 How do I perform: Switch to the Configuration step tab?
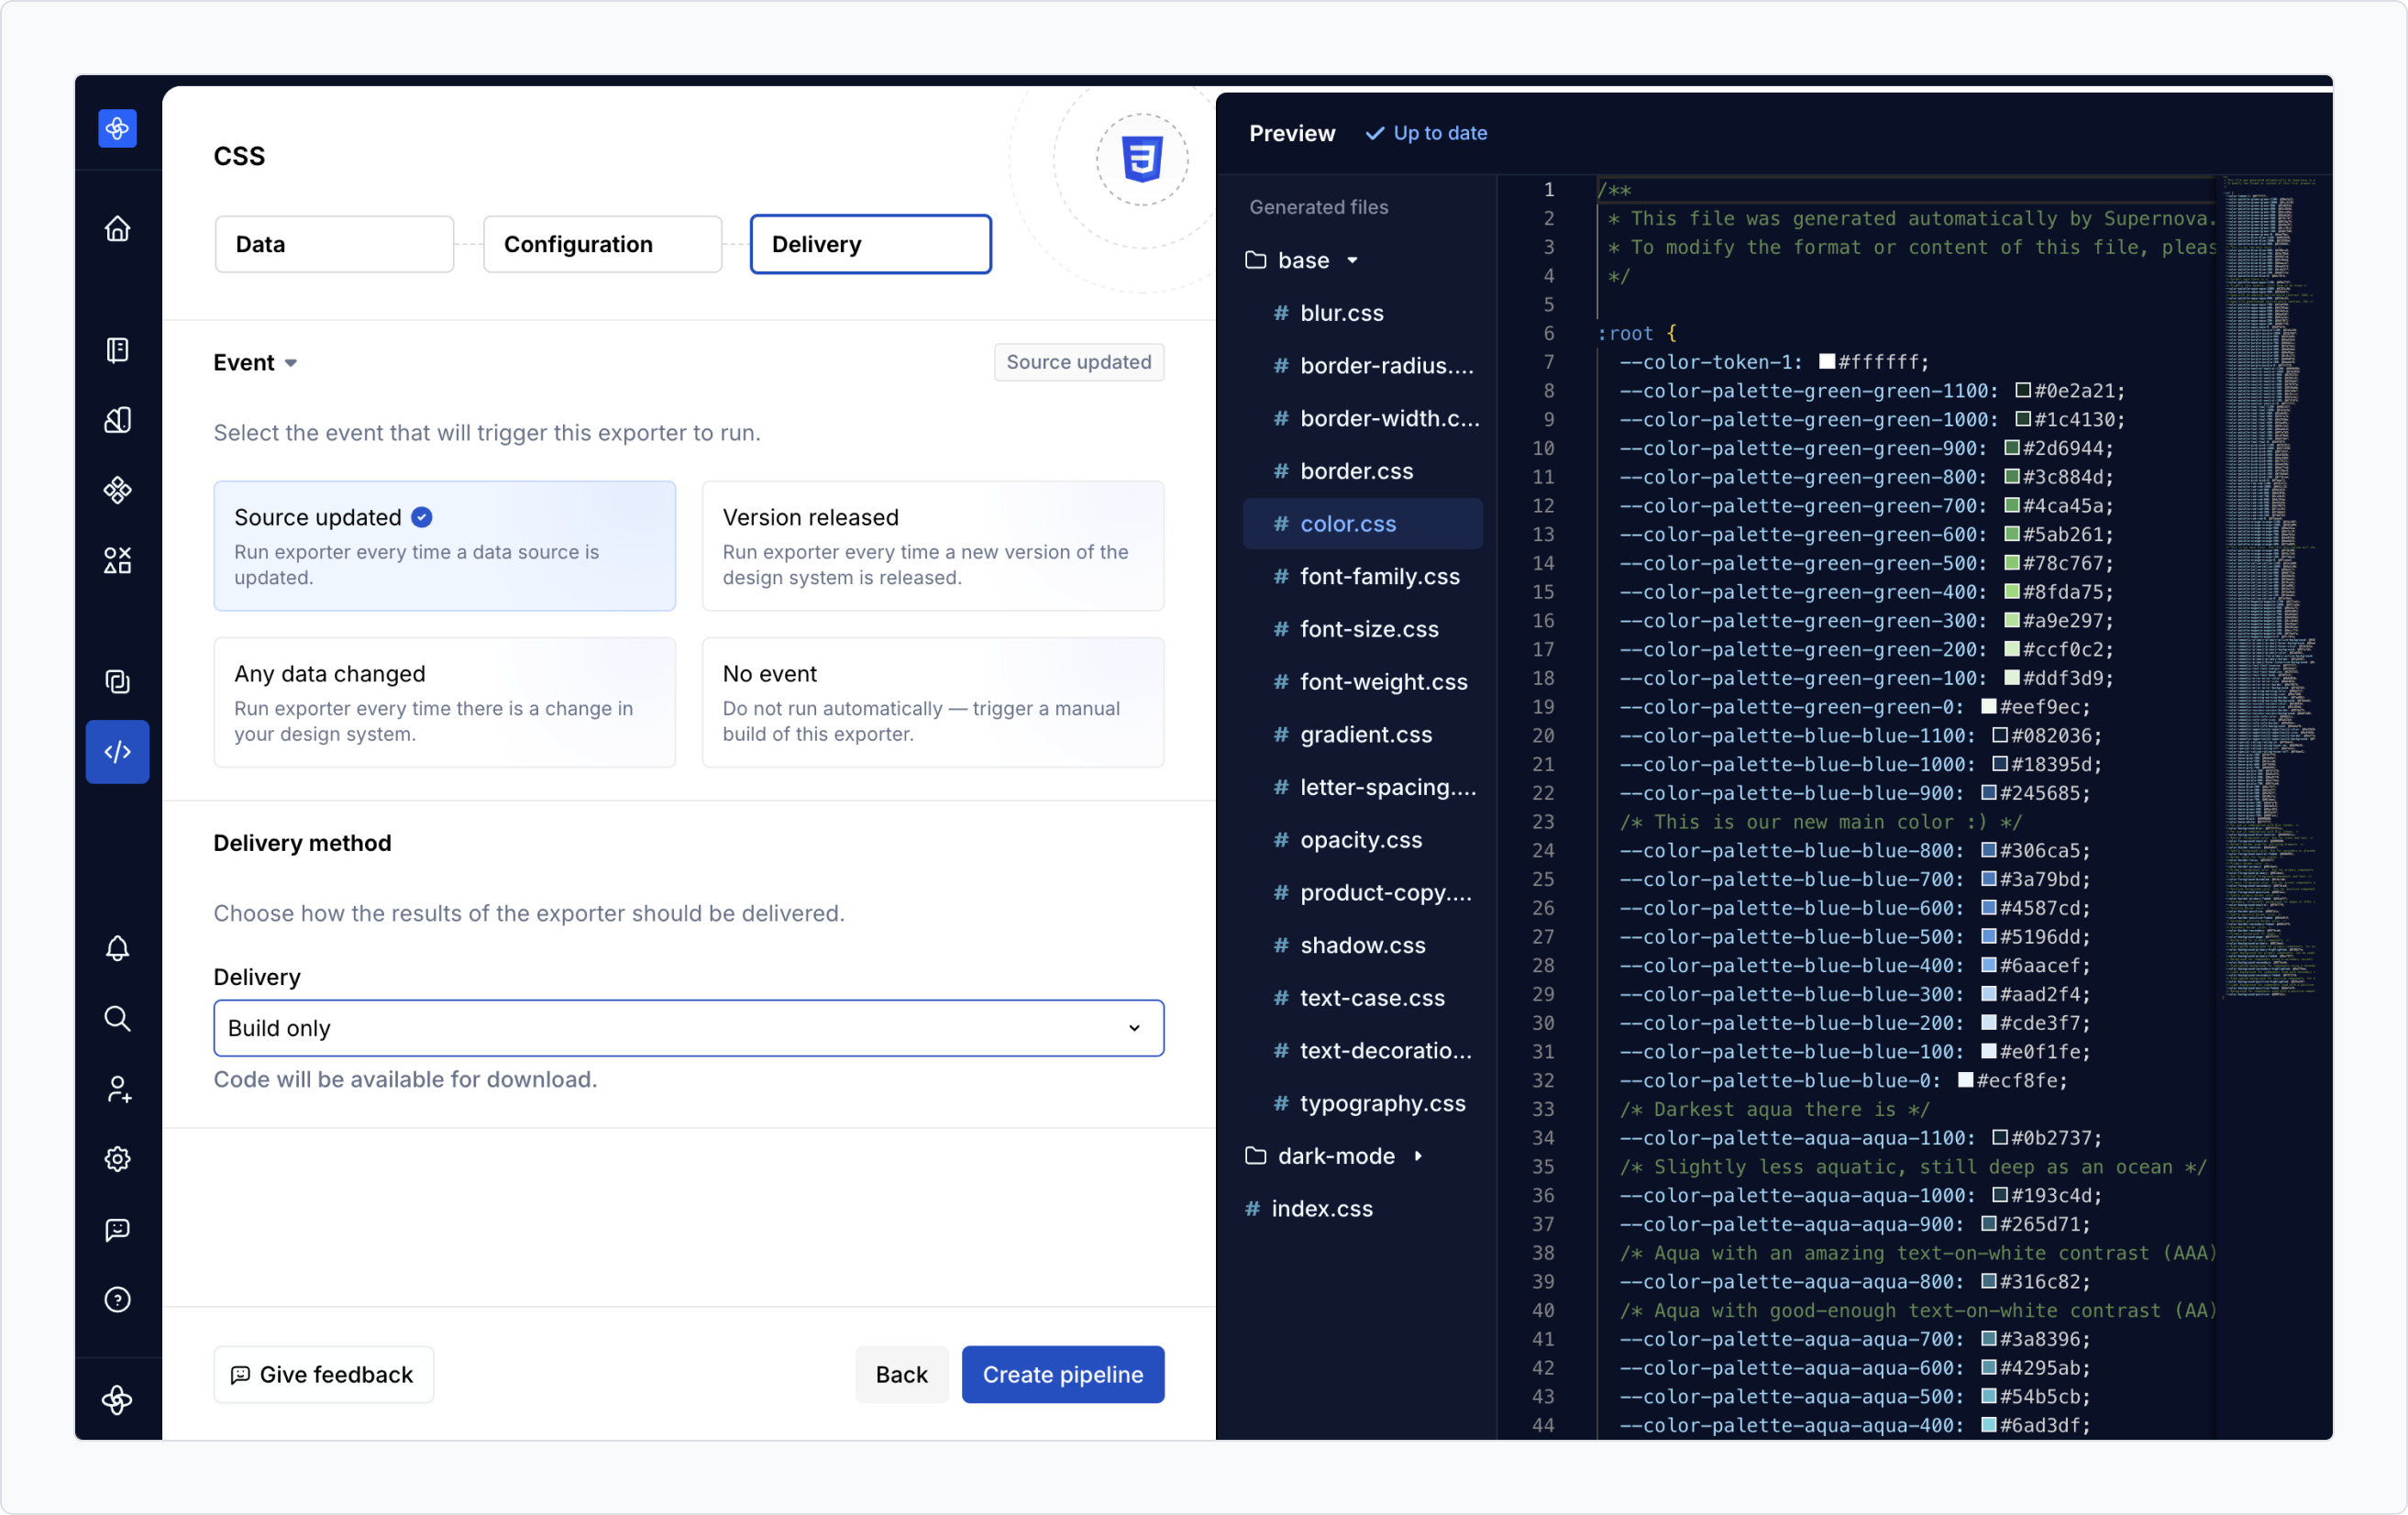click(602, 244)
